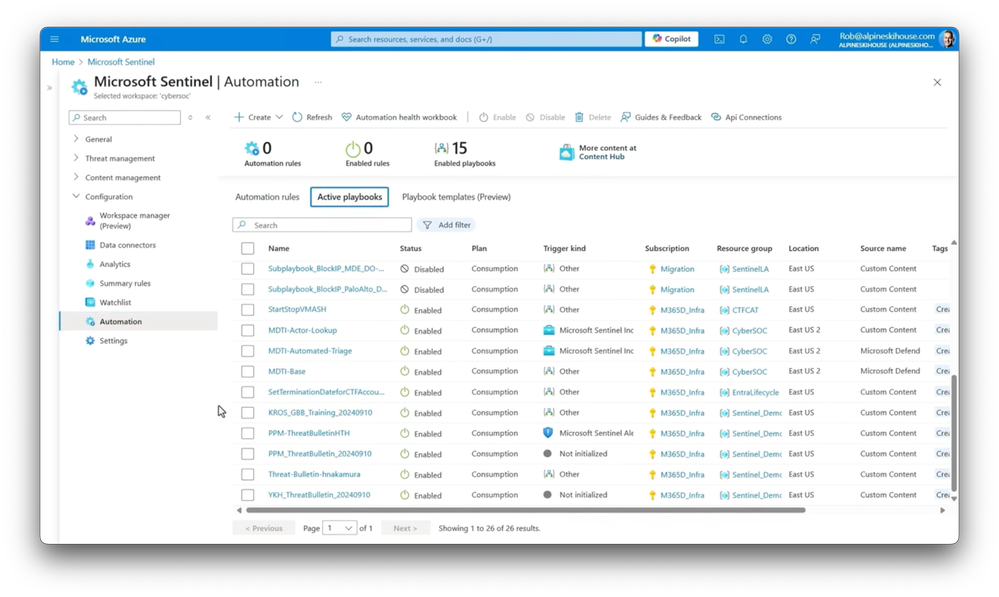Screen dimensions: 999x597
Task: Select the YKH_ThreatBulletin_20240910 row checkbox
Action: click(x=248, y=494)
